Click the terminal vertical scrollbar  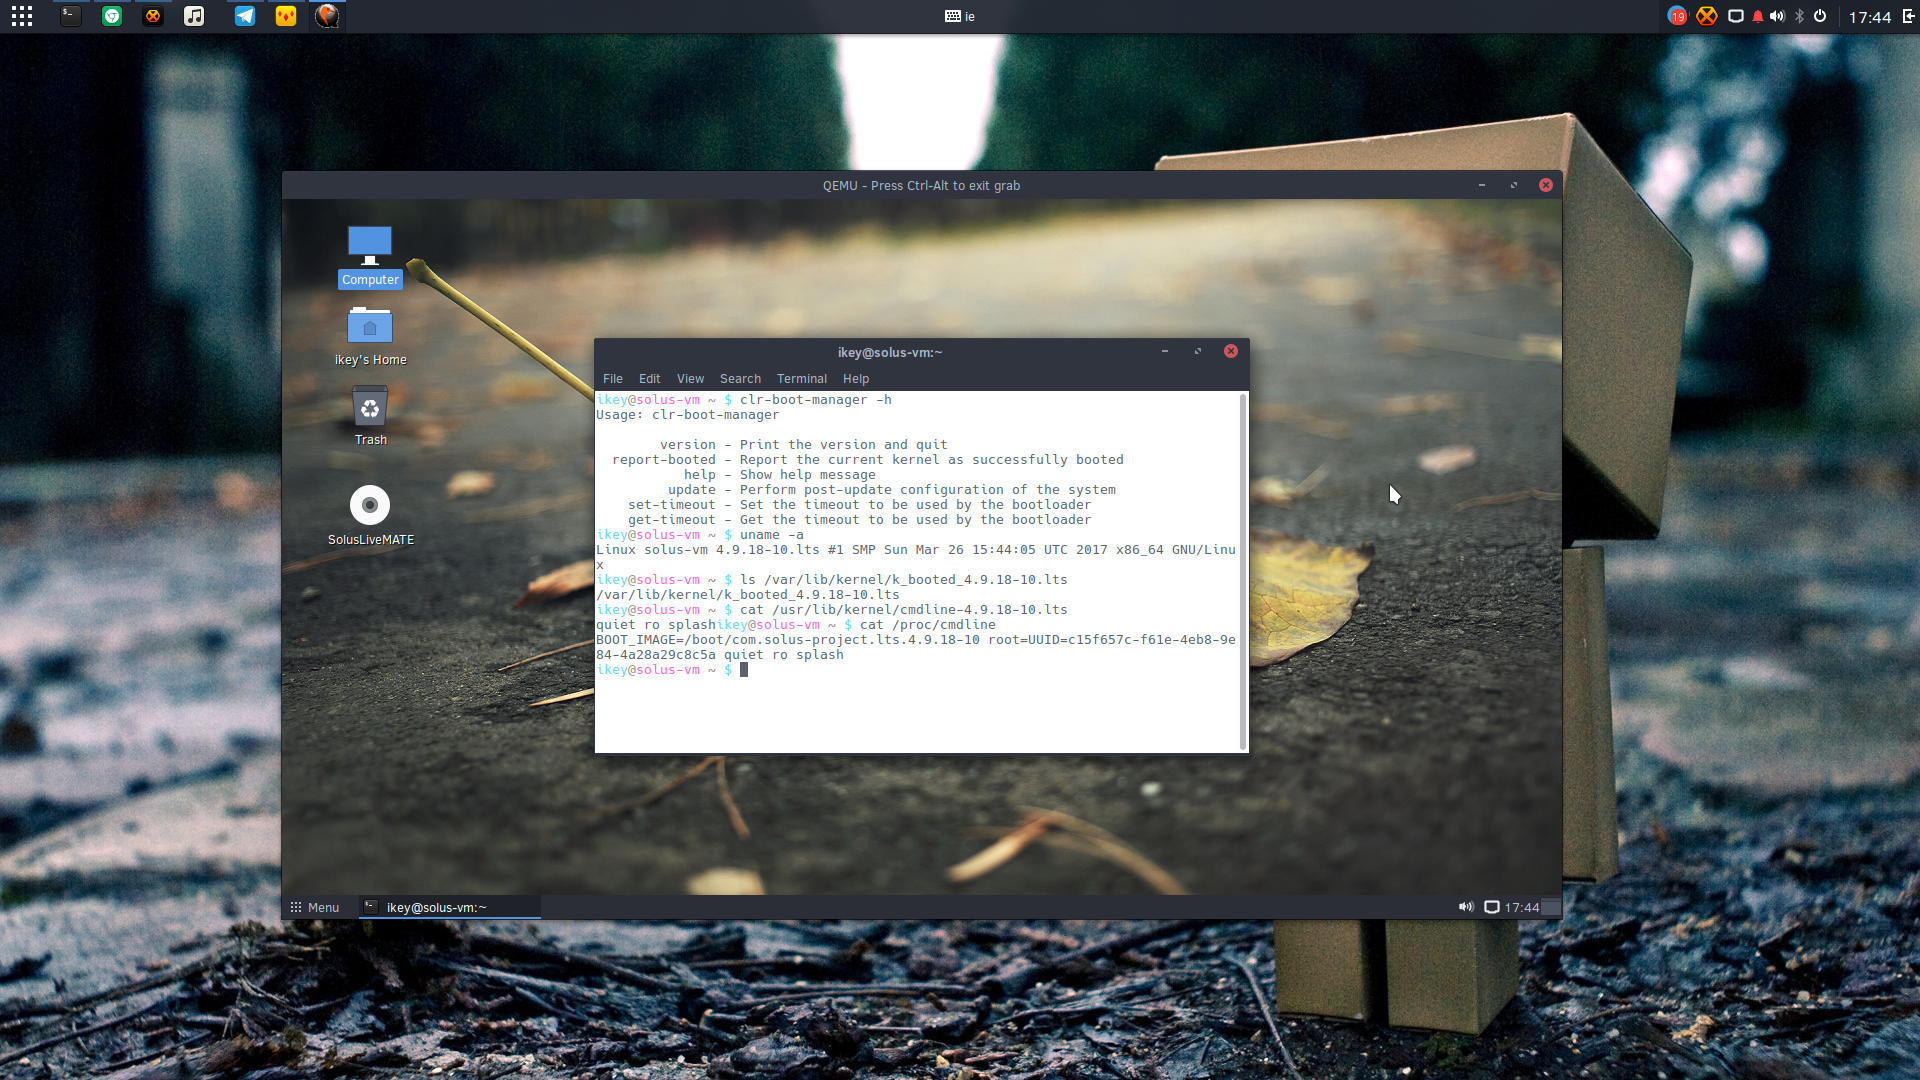(1243, 571)
